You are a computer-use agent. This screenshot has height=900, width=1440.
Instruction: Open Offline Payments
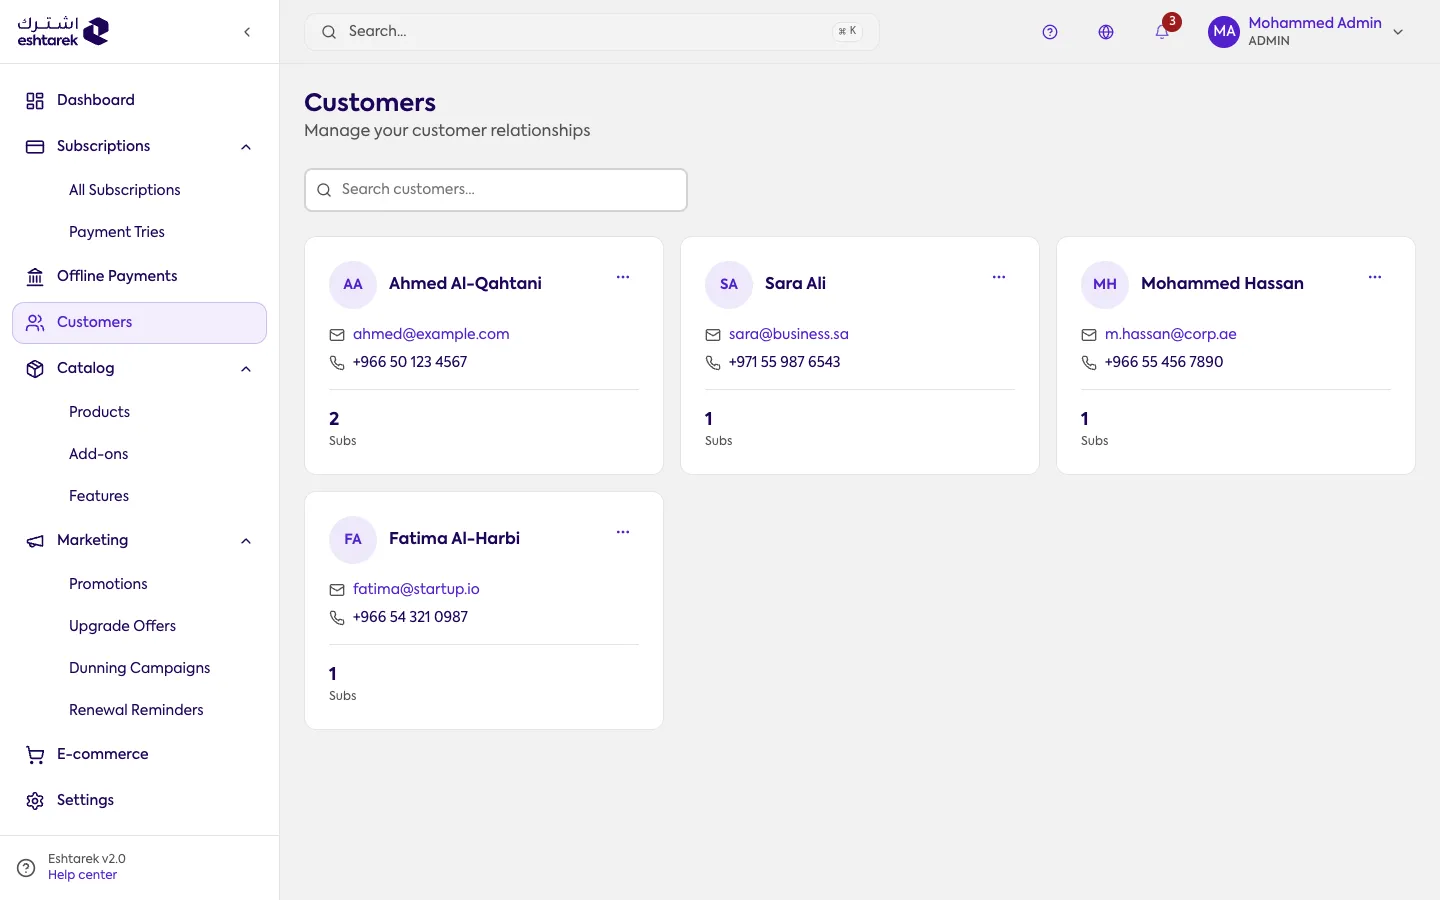140,276
